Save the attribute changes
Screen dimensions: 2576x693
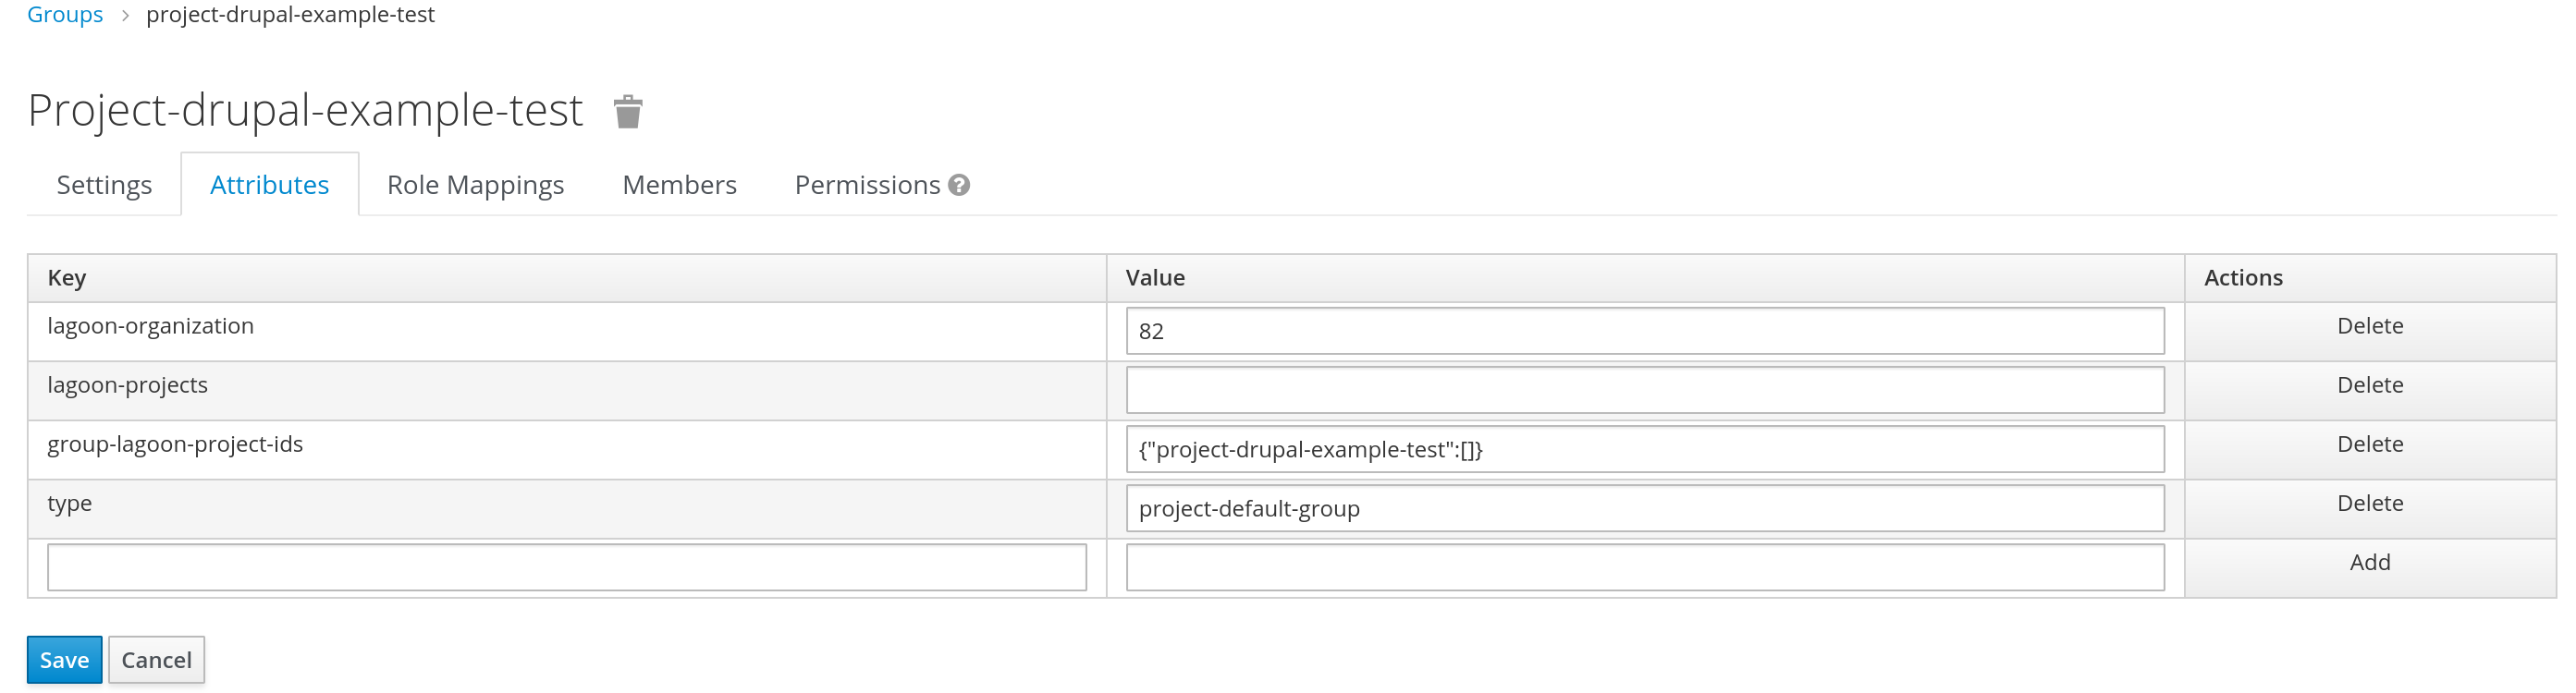pyautogui.click(x=64, y=659)
